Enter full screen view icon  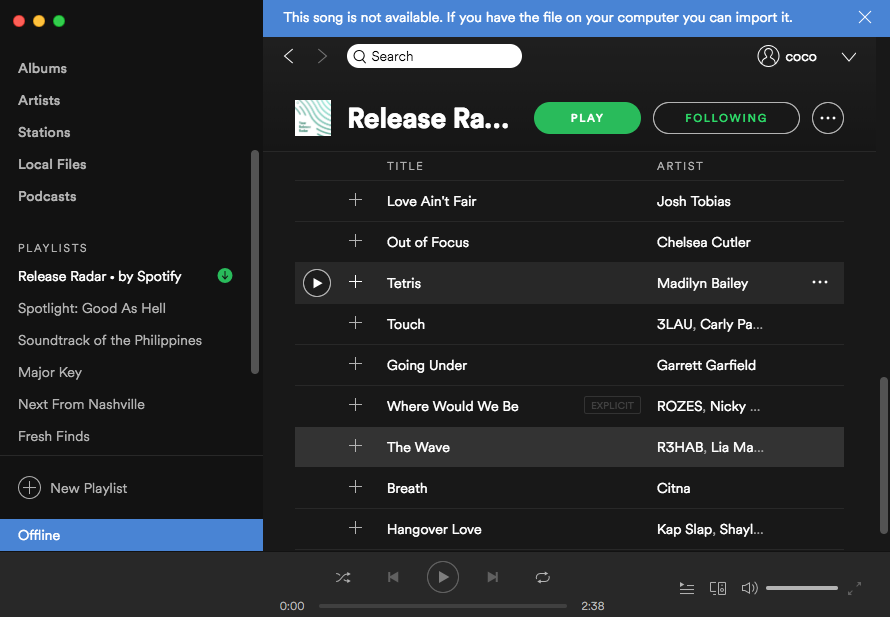[854, 589]
